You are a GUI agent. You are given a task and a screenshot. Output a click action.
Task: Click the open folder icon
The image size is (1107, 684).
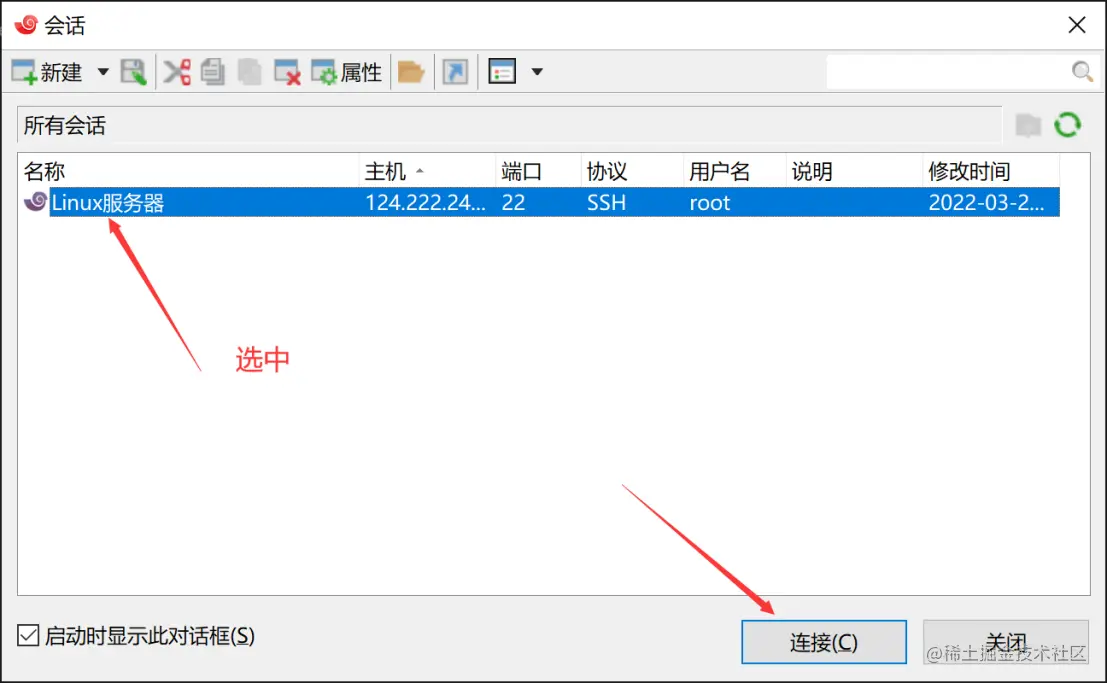pos(411,72)
